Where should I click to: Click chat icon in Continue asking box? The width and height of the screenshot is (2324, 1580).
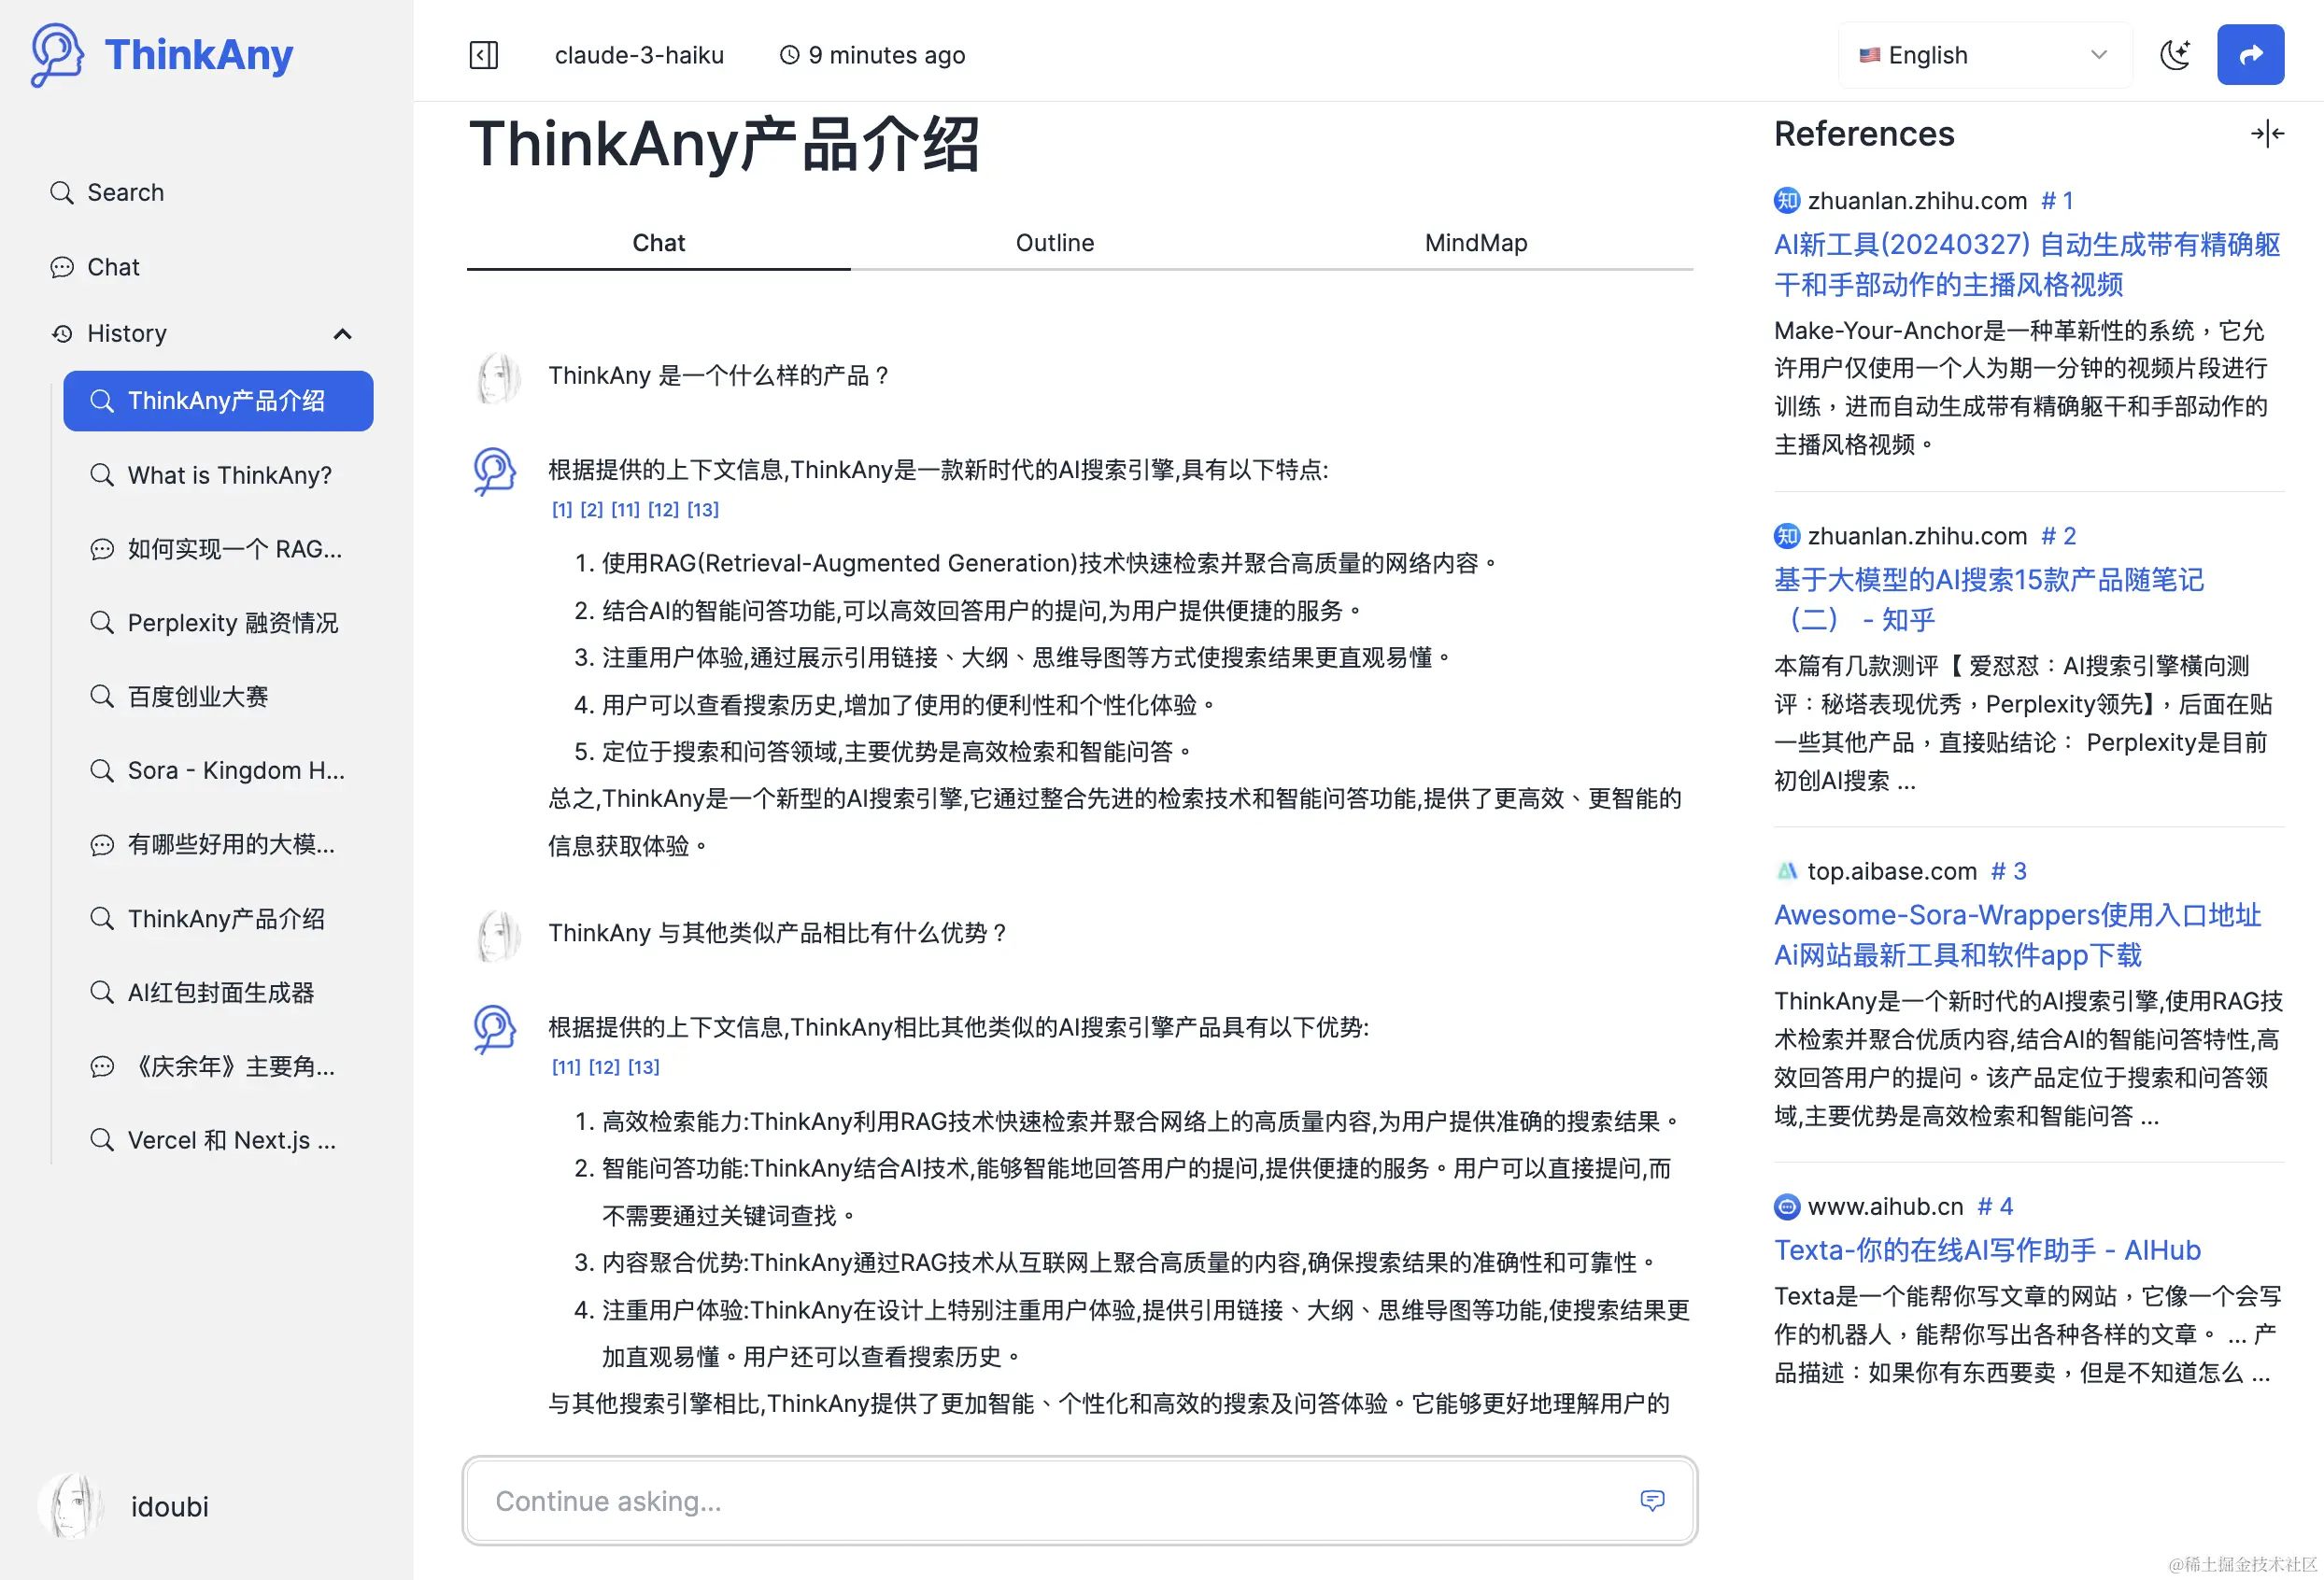[x=1652, y=1500]
